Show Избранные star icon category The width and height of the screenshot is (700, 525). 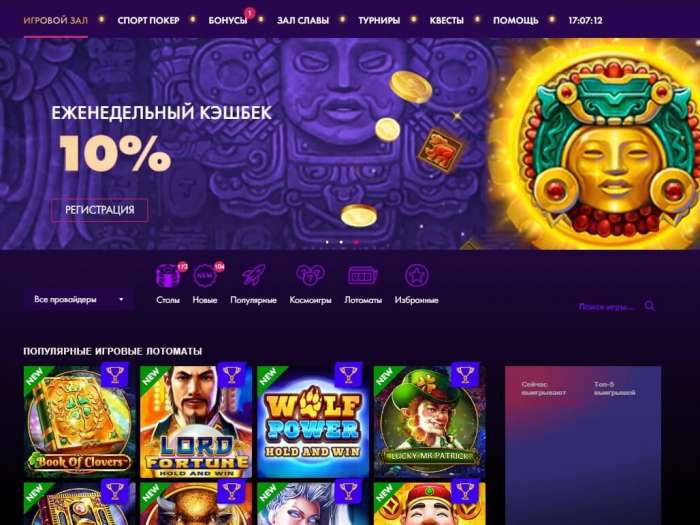417,276
